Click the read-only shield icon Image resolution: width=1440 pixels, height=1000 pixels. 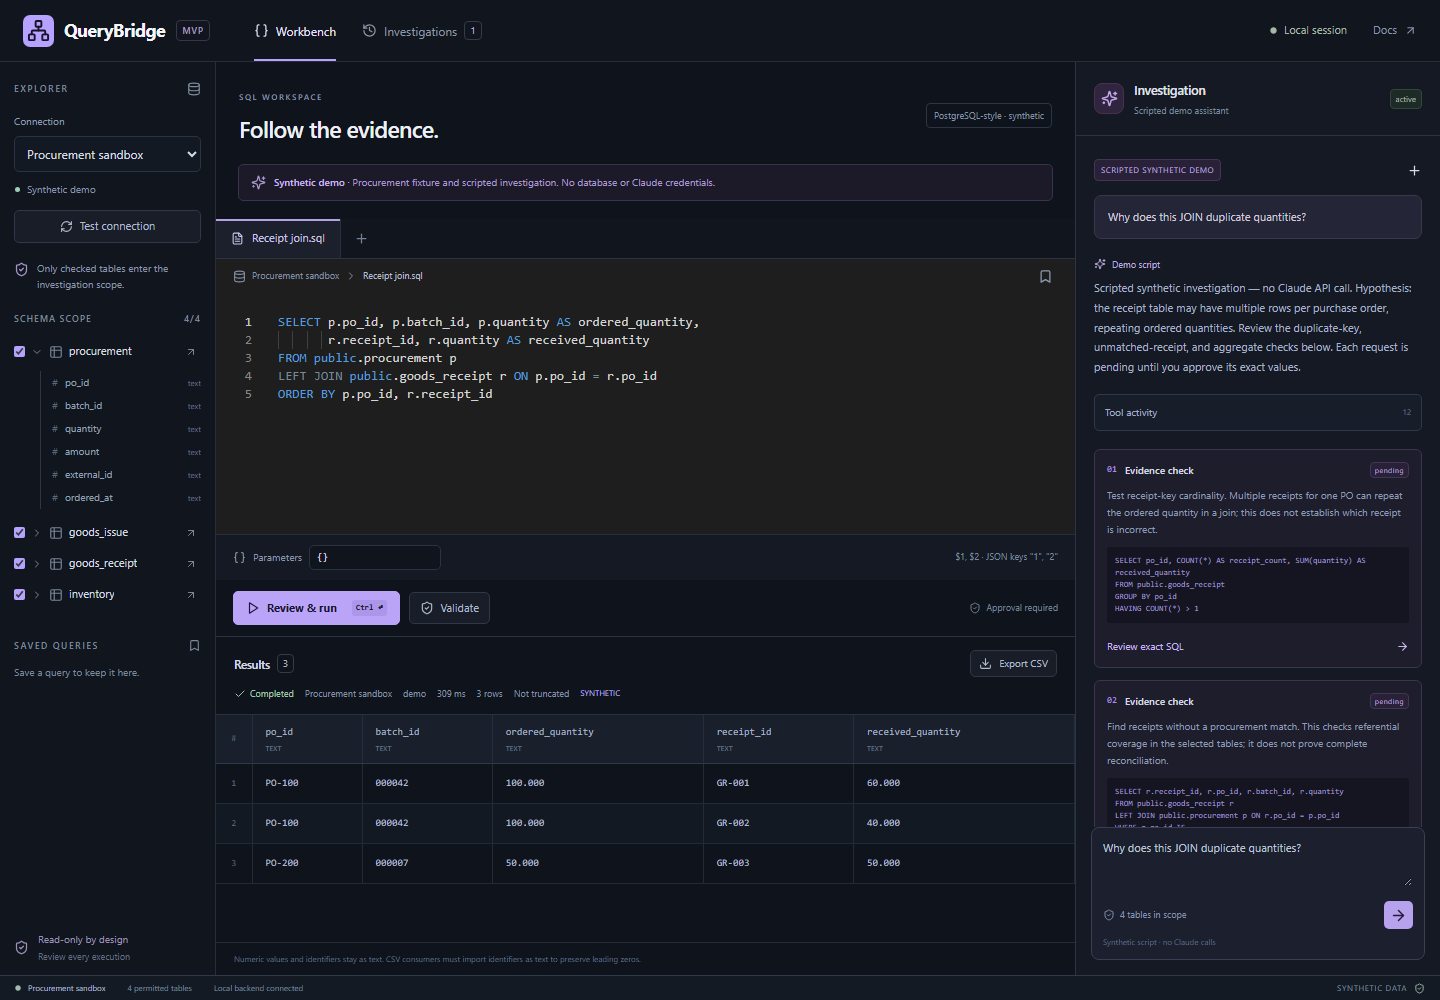[x=21, y=948]
